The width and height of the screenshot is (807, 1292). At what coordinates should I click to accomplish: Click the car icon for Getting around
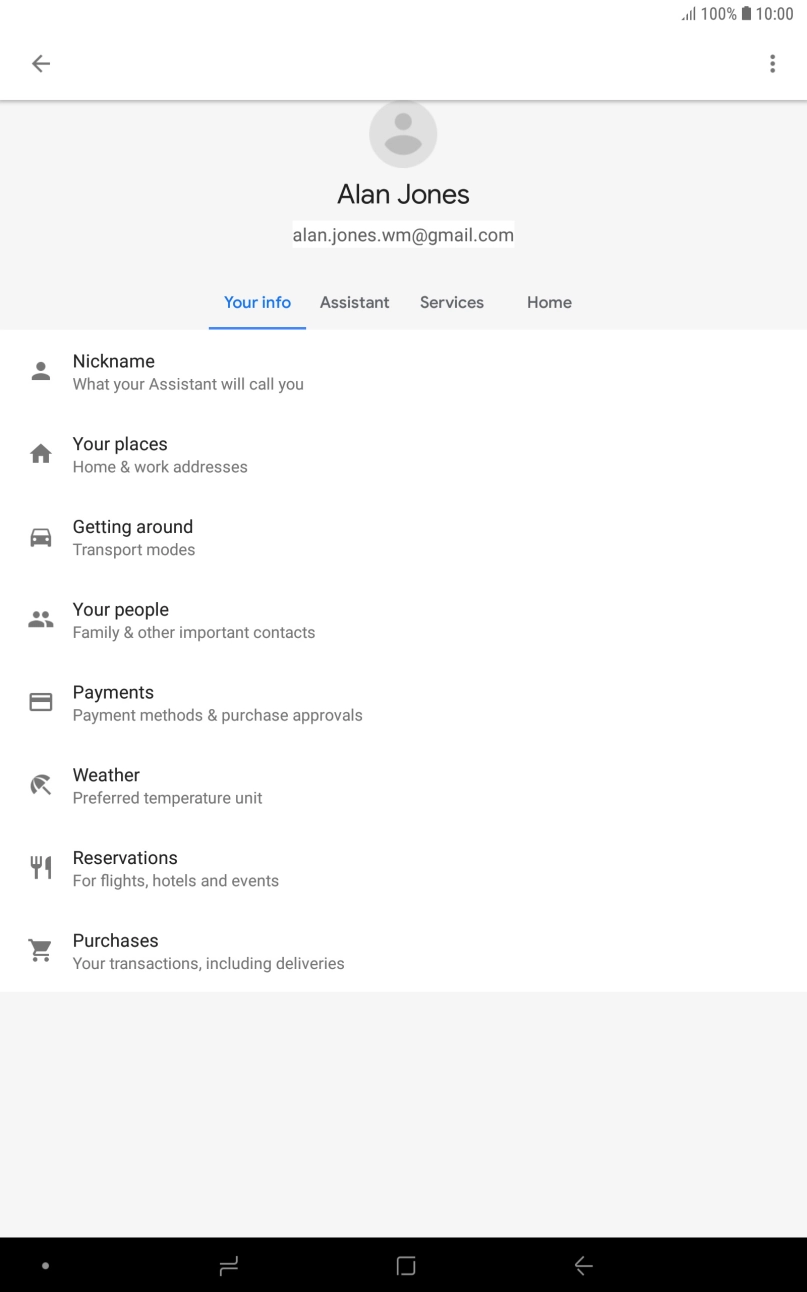(40, 538)
